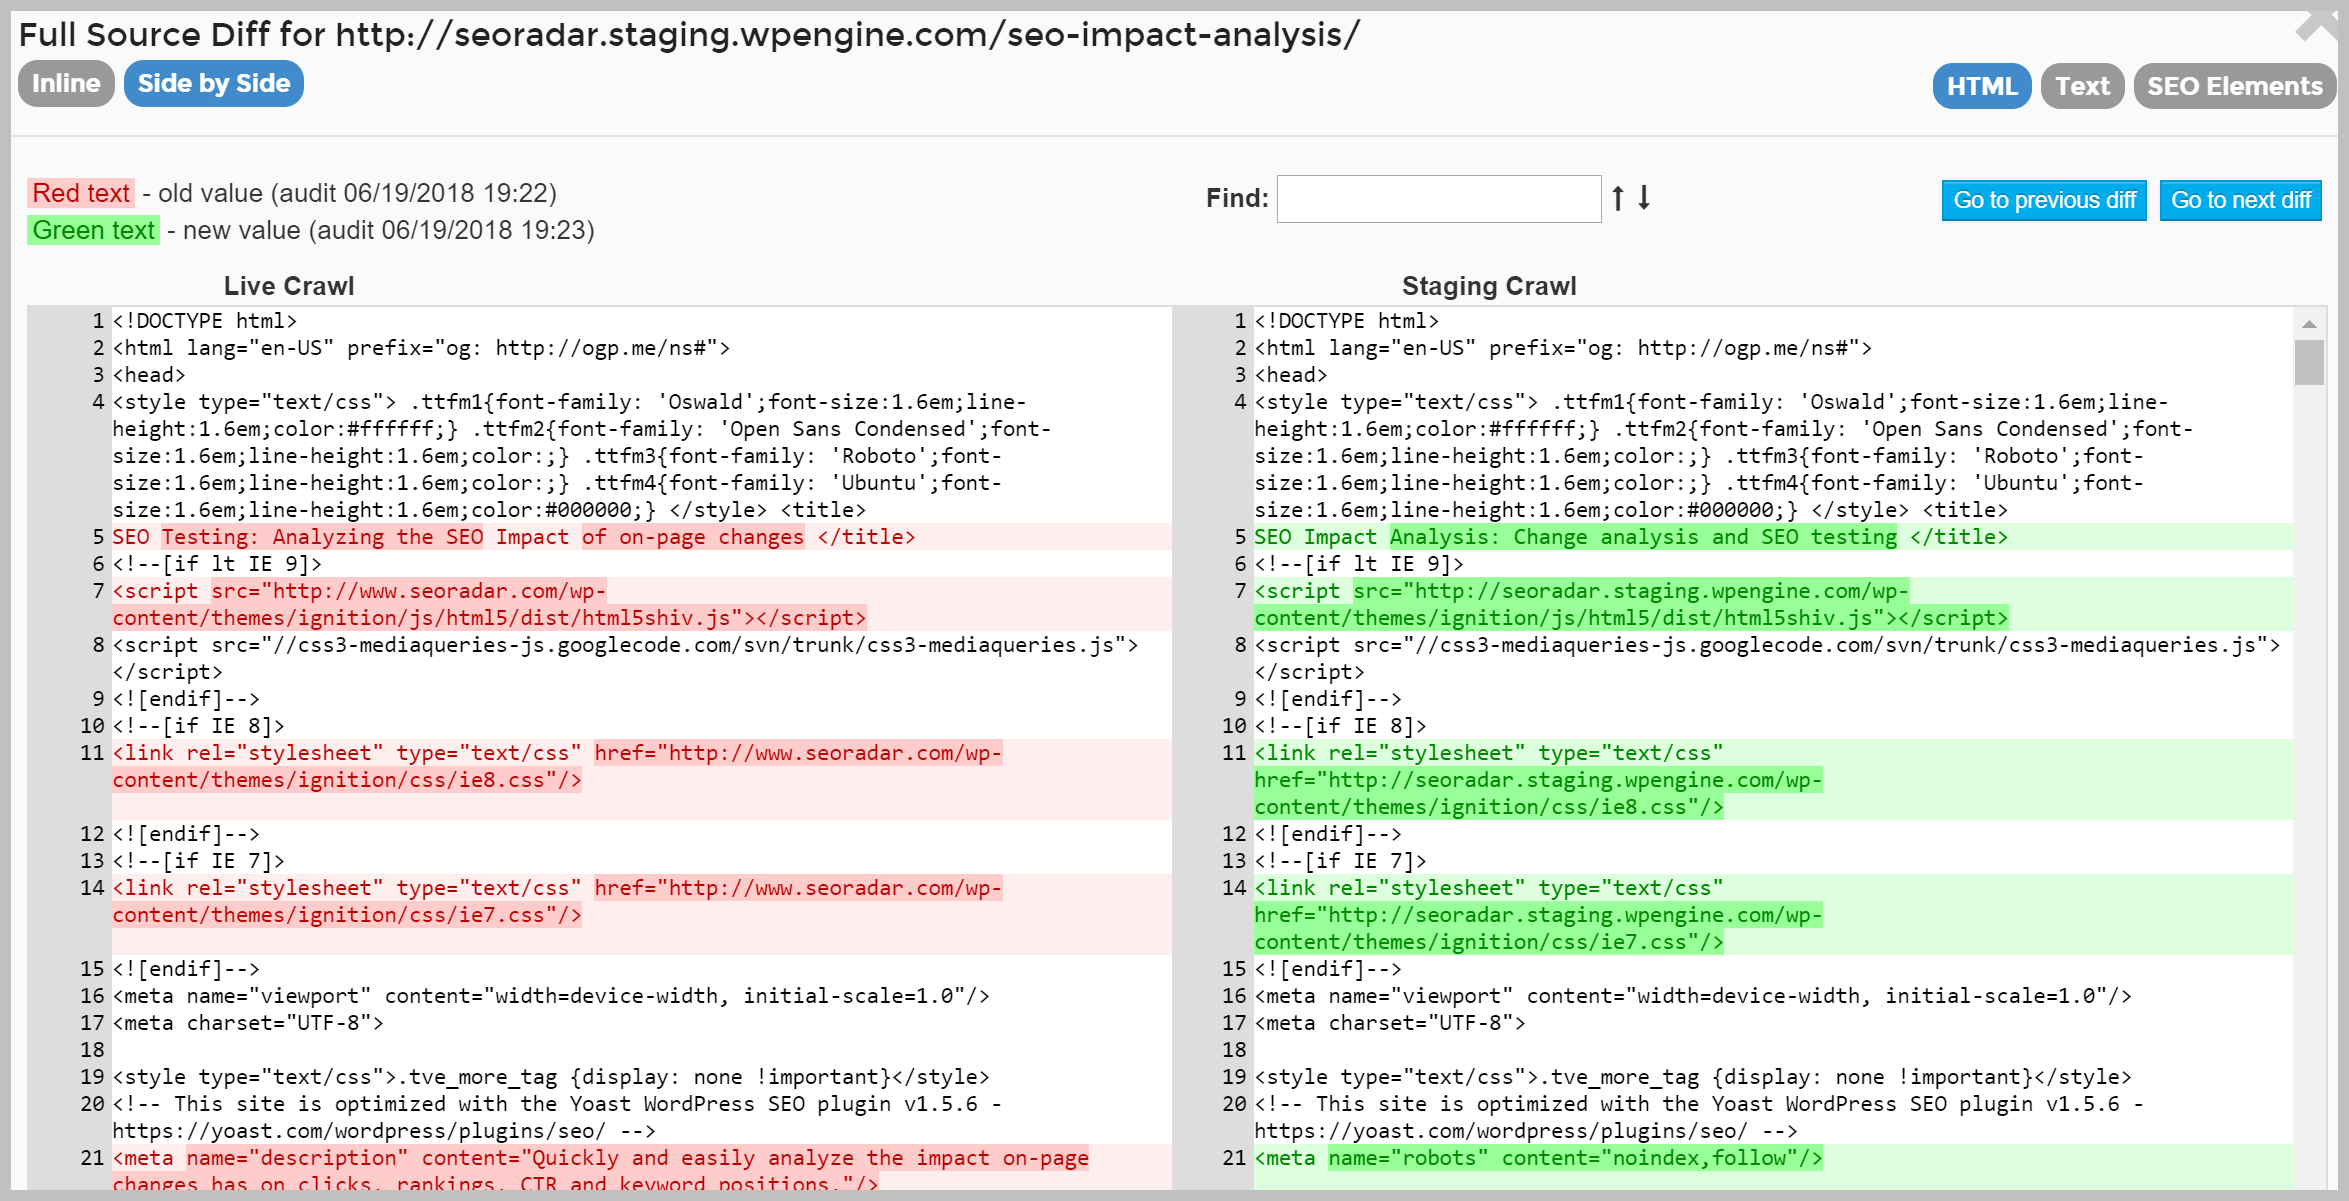
Task: Click Live Crawl line 19 tve_more_tag style
Action: point(551,1077)
